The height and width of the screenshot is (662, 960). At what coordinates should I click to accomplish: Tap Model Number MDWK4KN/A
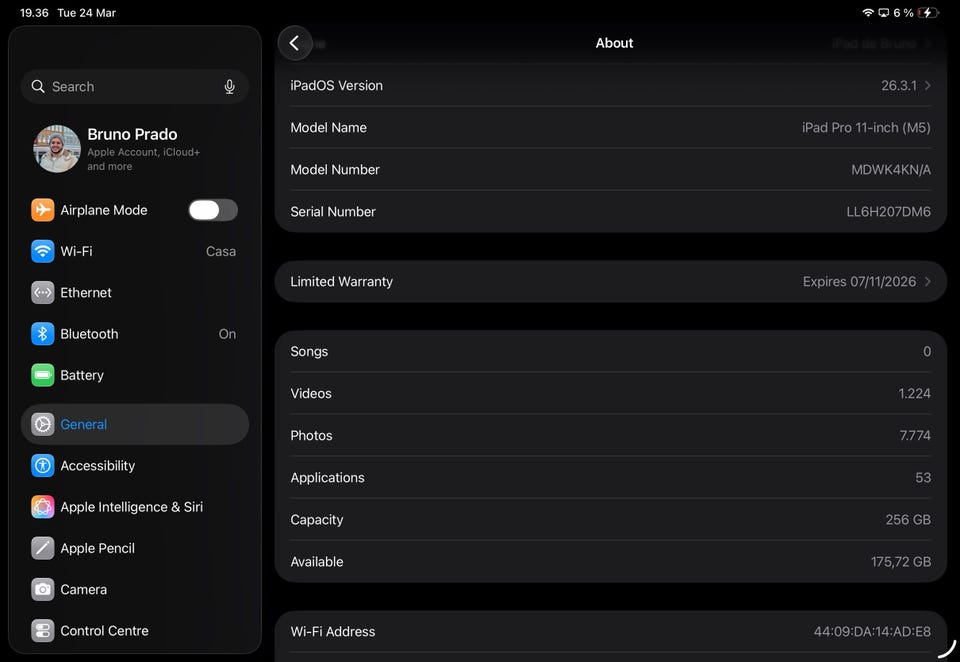click(891, 170)
